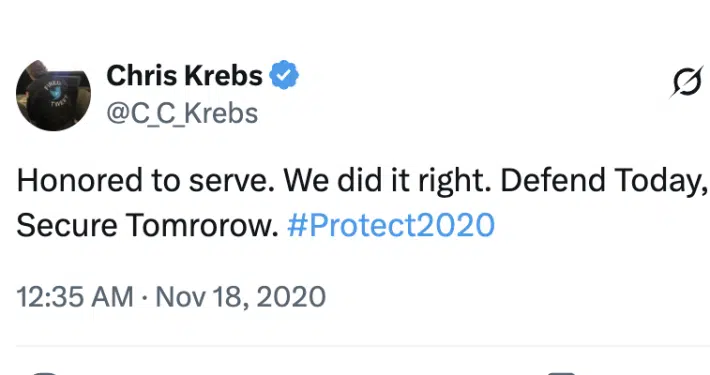The image size is (710, 375).
Task: Click the bird logo inside the avatar
Action: point(56,93)
